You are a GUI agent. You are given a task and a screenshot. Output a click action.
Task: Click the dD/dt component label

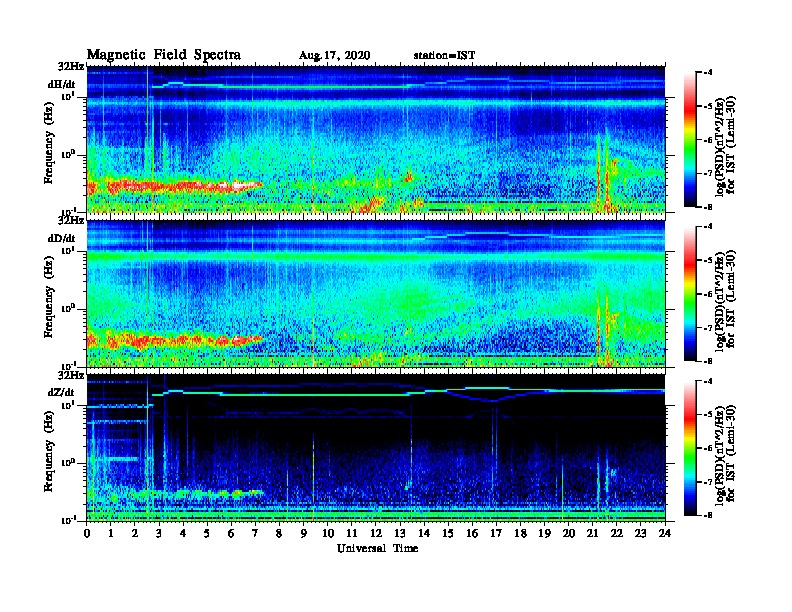click(x=62, y=238)
